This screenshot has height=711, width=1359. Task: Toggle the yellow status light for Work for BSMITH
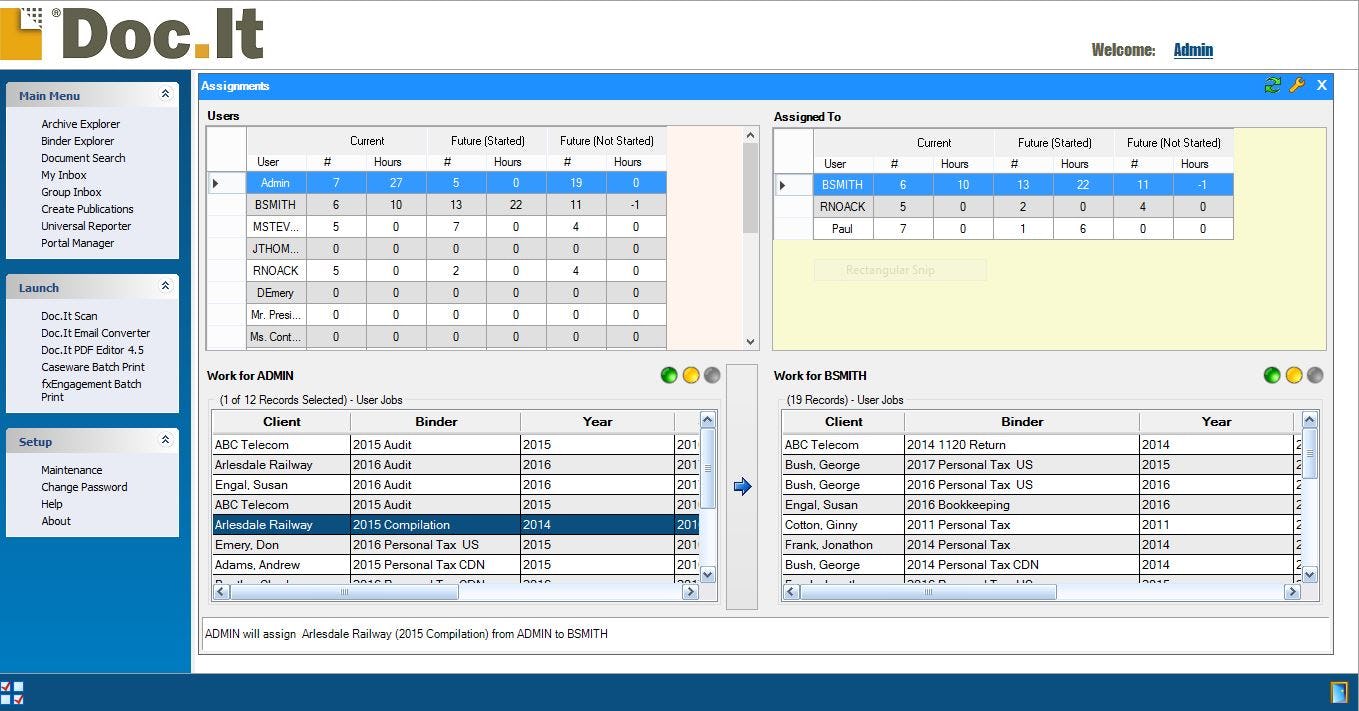(x=1294, y=375)
